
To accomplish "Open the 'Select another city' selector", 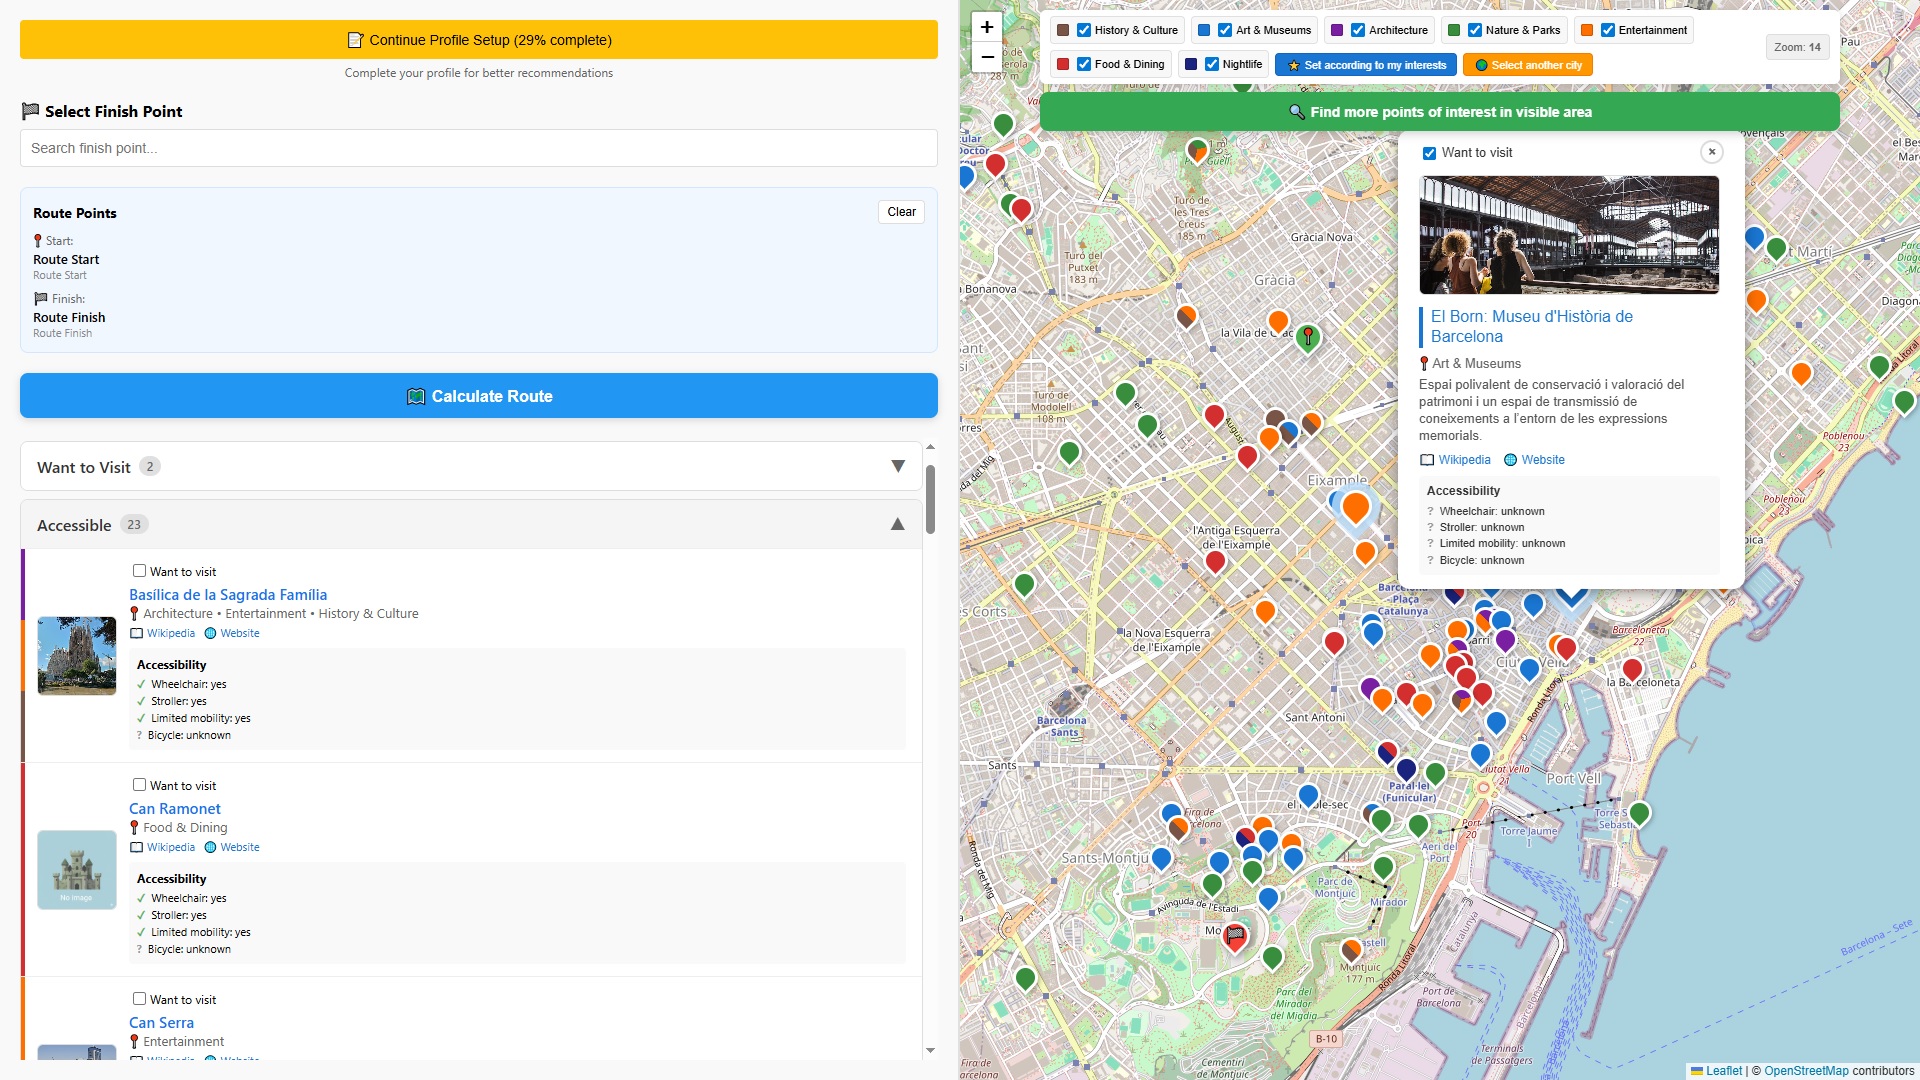I will point(1527,64).
